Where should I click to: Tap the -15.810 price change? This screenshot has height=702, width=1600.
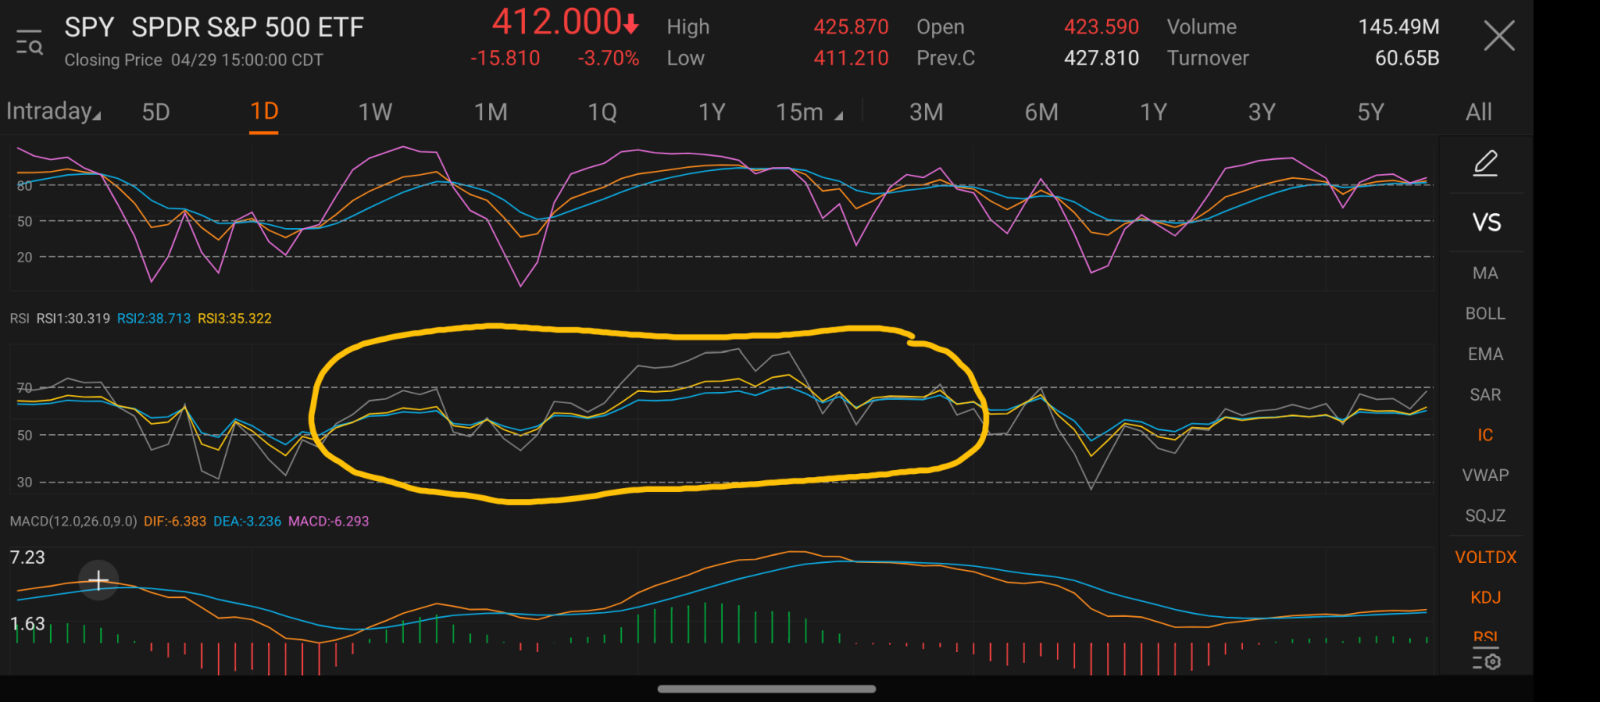pos(505,58)
